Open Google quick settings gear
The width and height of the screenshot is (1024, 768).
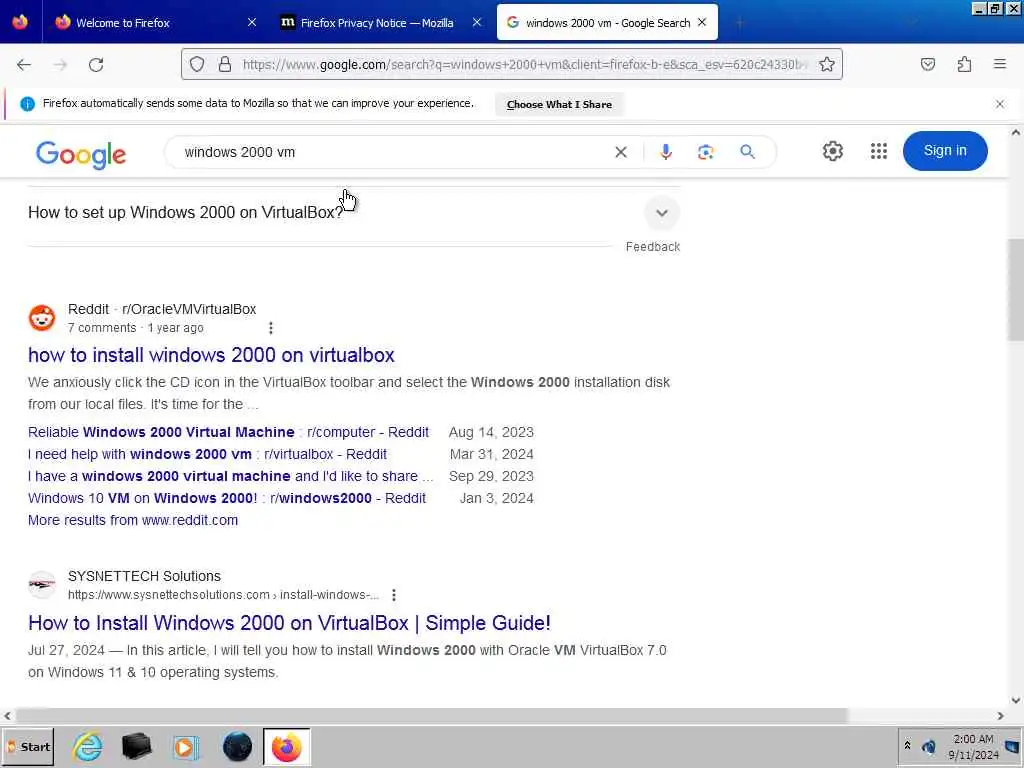(833, 151)
